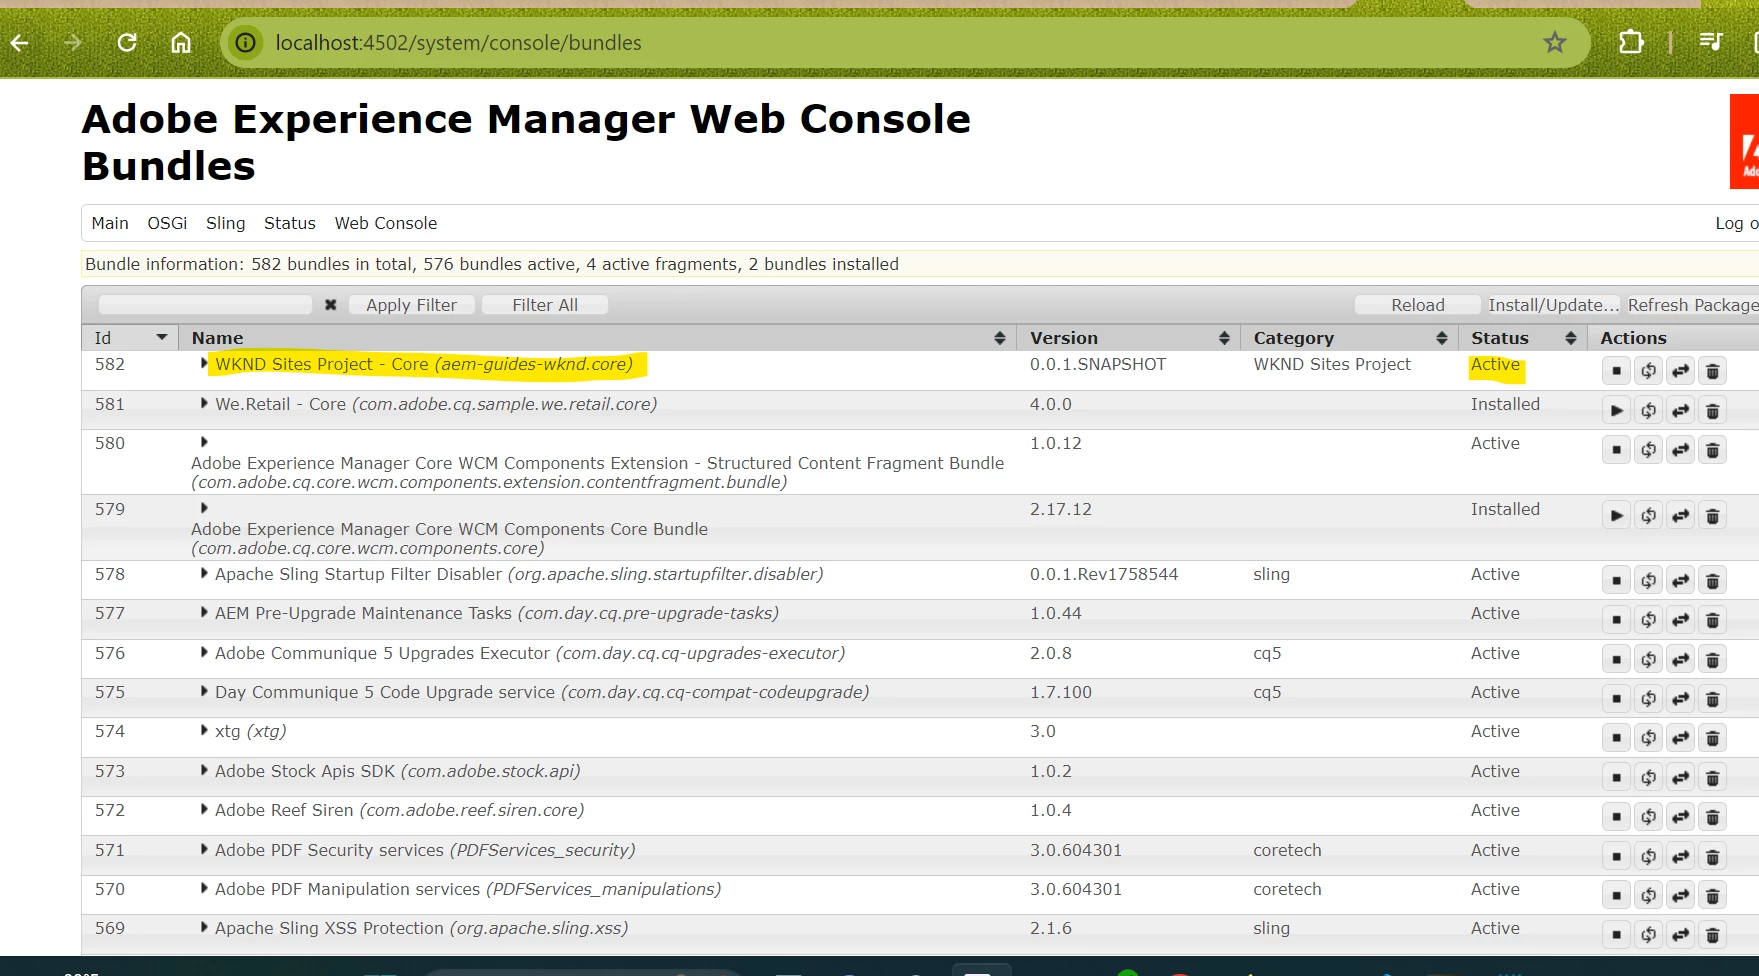Expand Apache Sling Startup Filter Disabler row

tap(204, 573)
